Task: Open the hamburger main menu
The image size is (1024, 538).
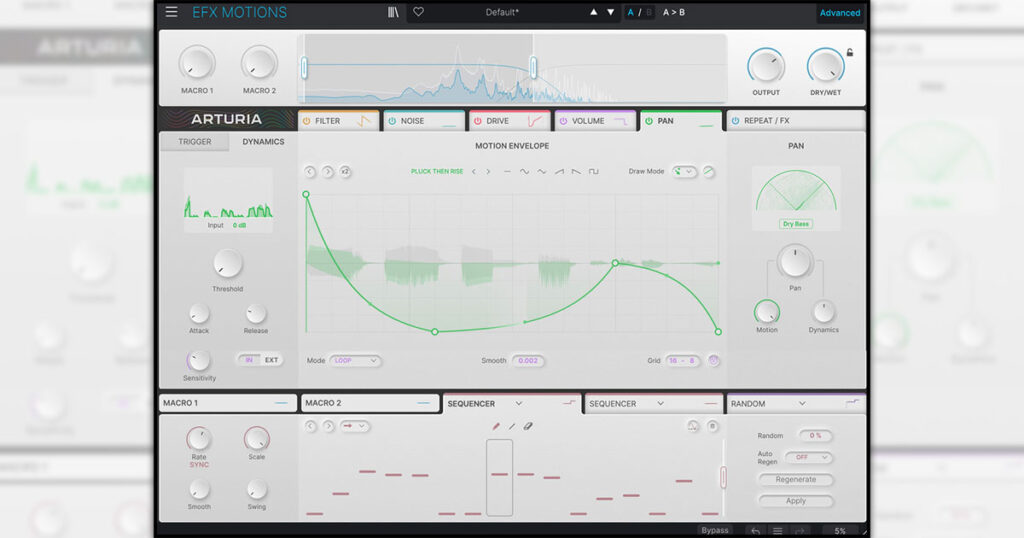Action: [x=171, y=12]
